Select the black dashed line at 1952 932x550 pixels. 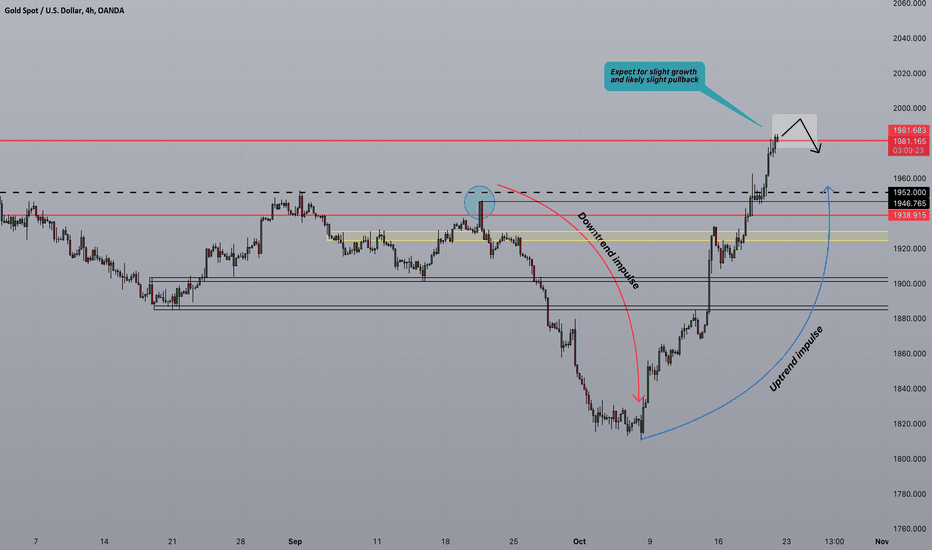[x=443, y=193]
